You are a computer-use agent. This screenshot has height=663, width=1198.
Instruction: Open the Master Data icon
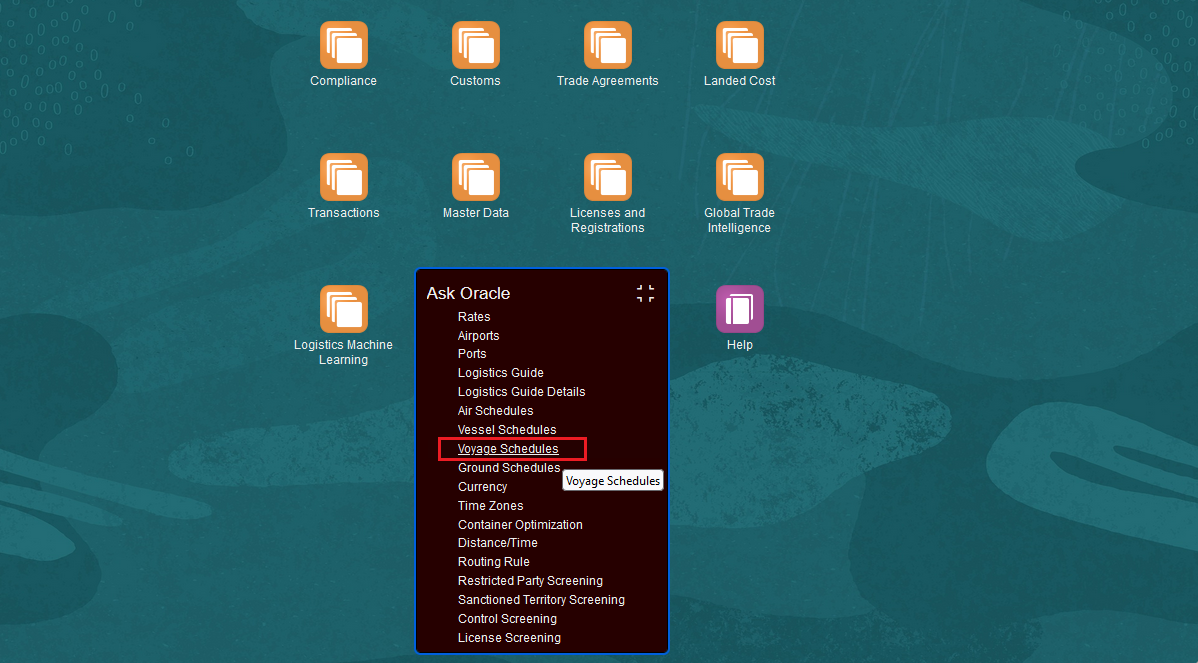pos(475,177)
